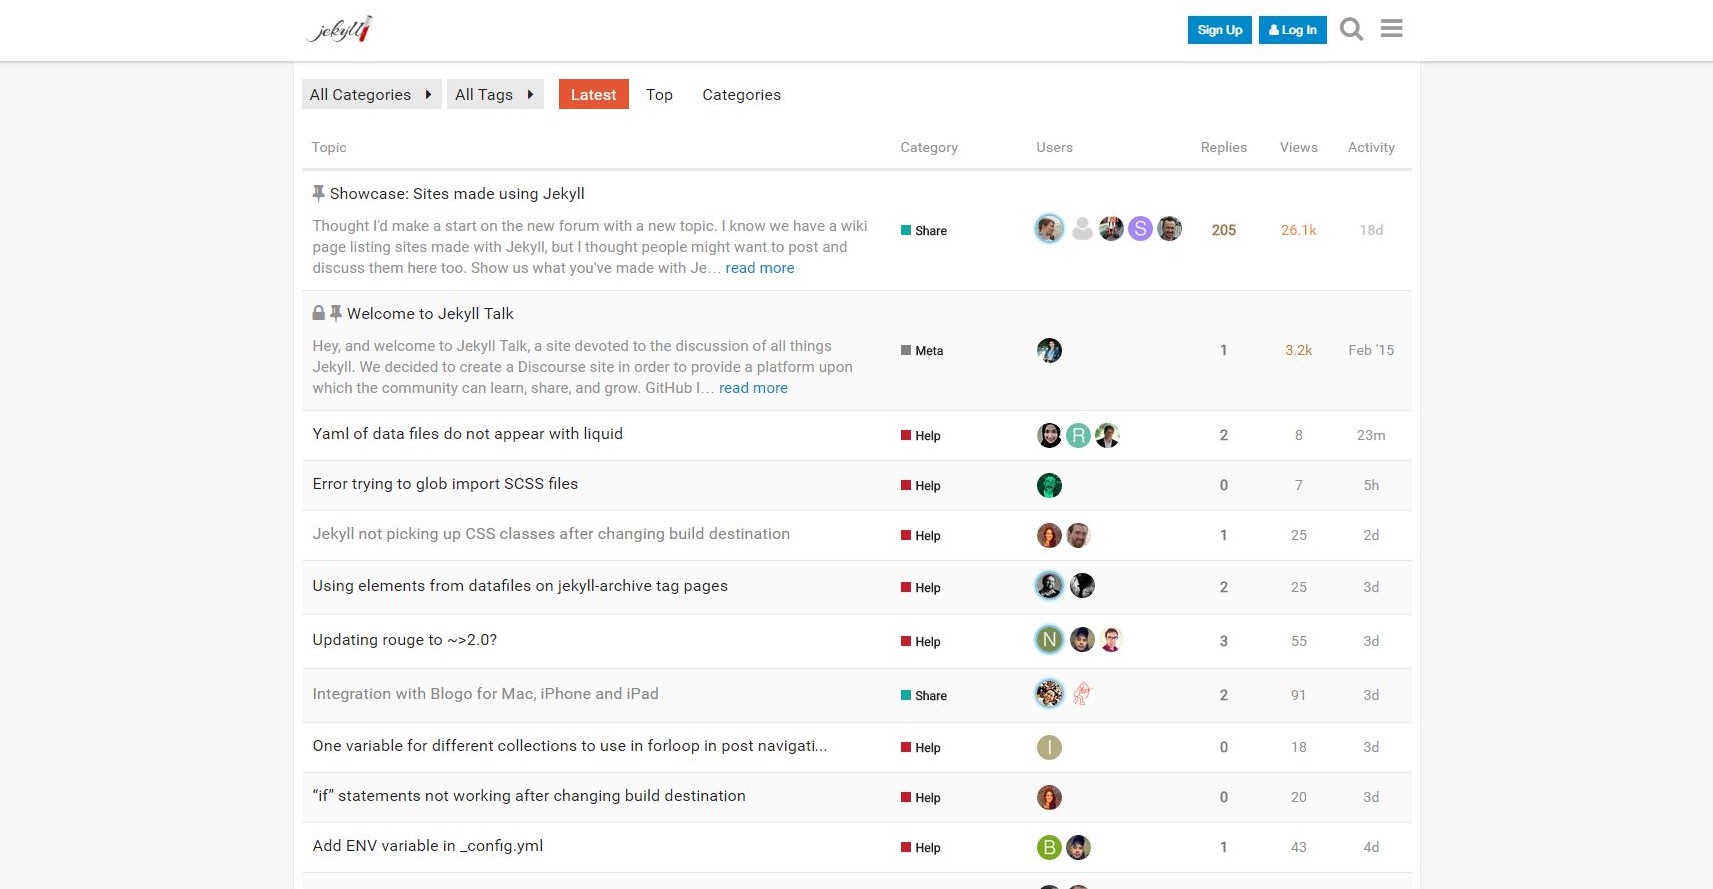Sort by the Replies column header
The width and height of the screenshot is (1713, 889).
click(x=1224, y=147)
